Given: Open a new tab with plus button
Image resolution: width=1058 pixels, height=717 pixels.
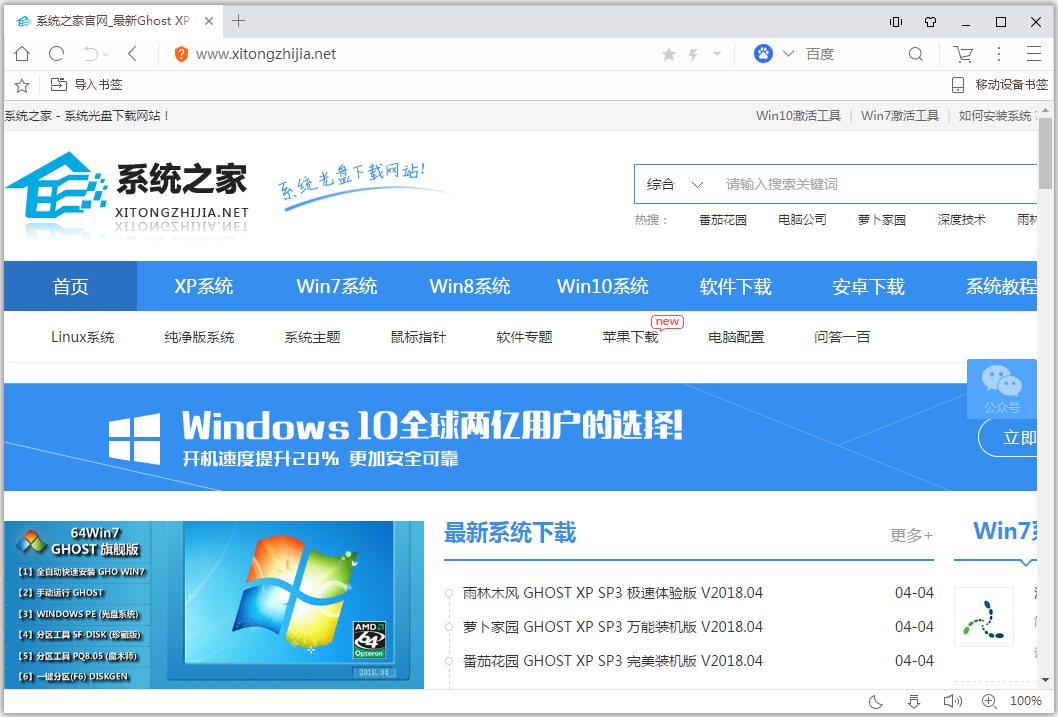Looking at the screenshot, I should pos(238,21).
